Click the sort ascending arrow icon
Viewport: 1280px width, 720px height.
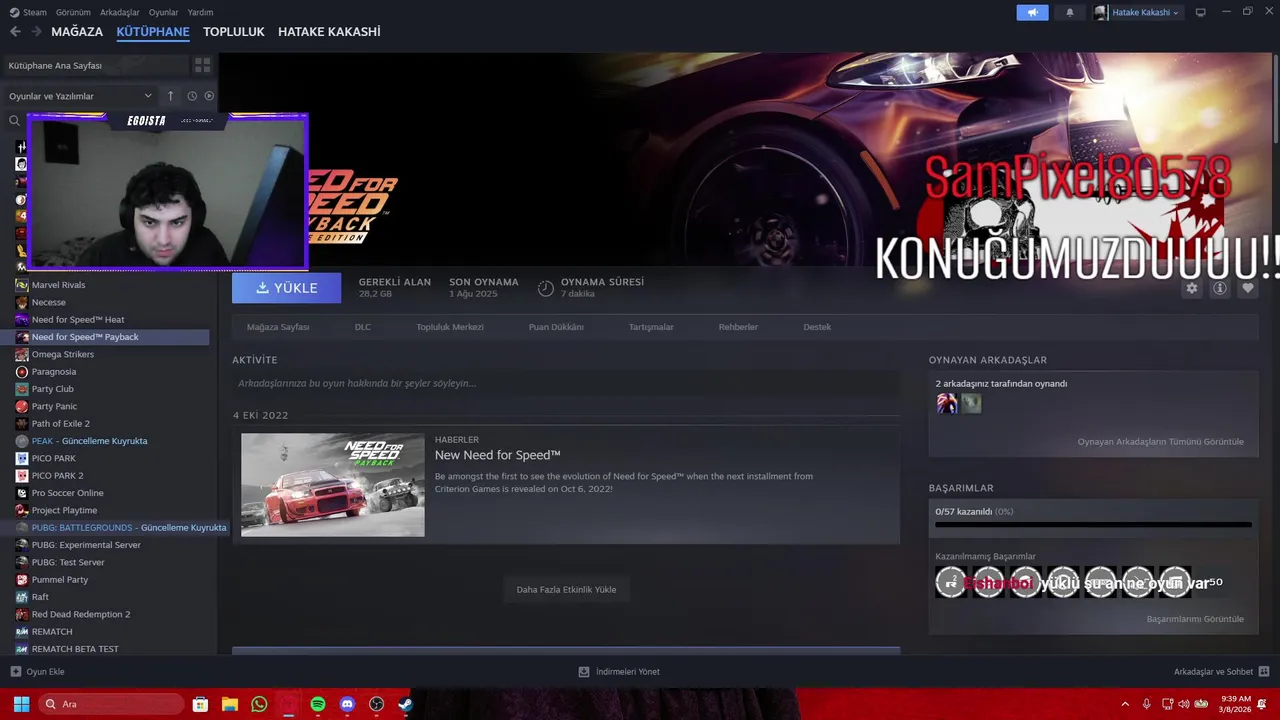coord(170,96)
